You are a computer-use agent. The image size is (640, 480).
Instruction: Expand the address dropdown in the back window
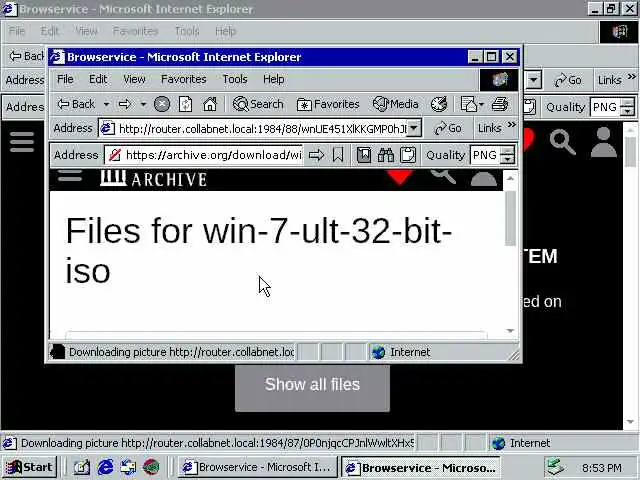(533, 80)
